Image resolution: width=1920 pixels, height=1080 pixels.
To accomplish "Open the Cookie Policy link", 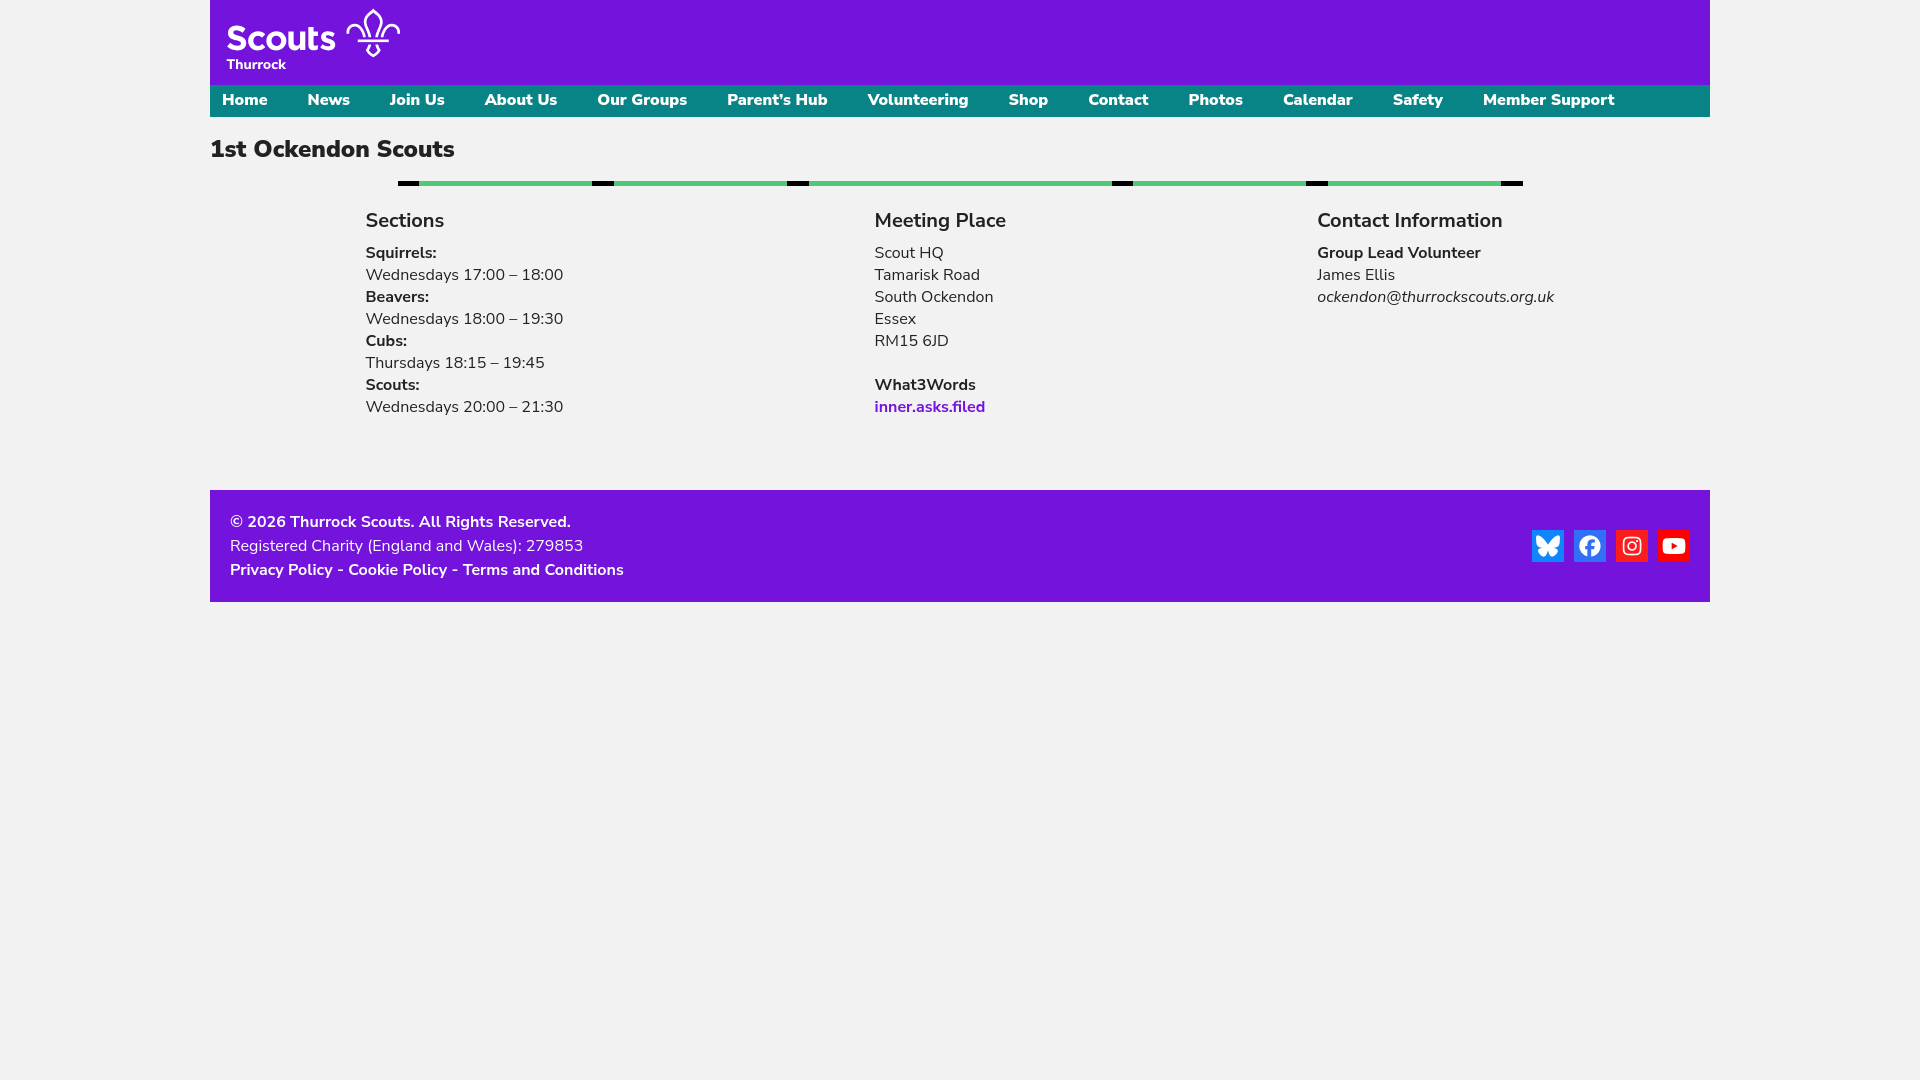I will (397, 570).
